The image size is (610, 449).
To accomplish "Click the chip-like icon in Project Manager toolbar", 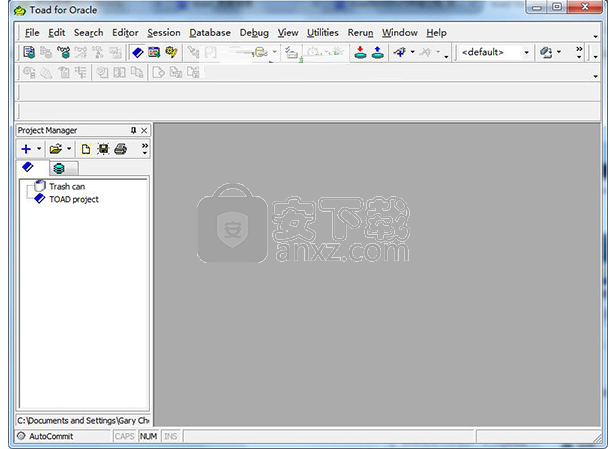I will click(103, 149).
